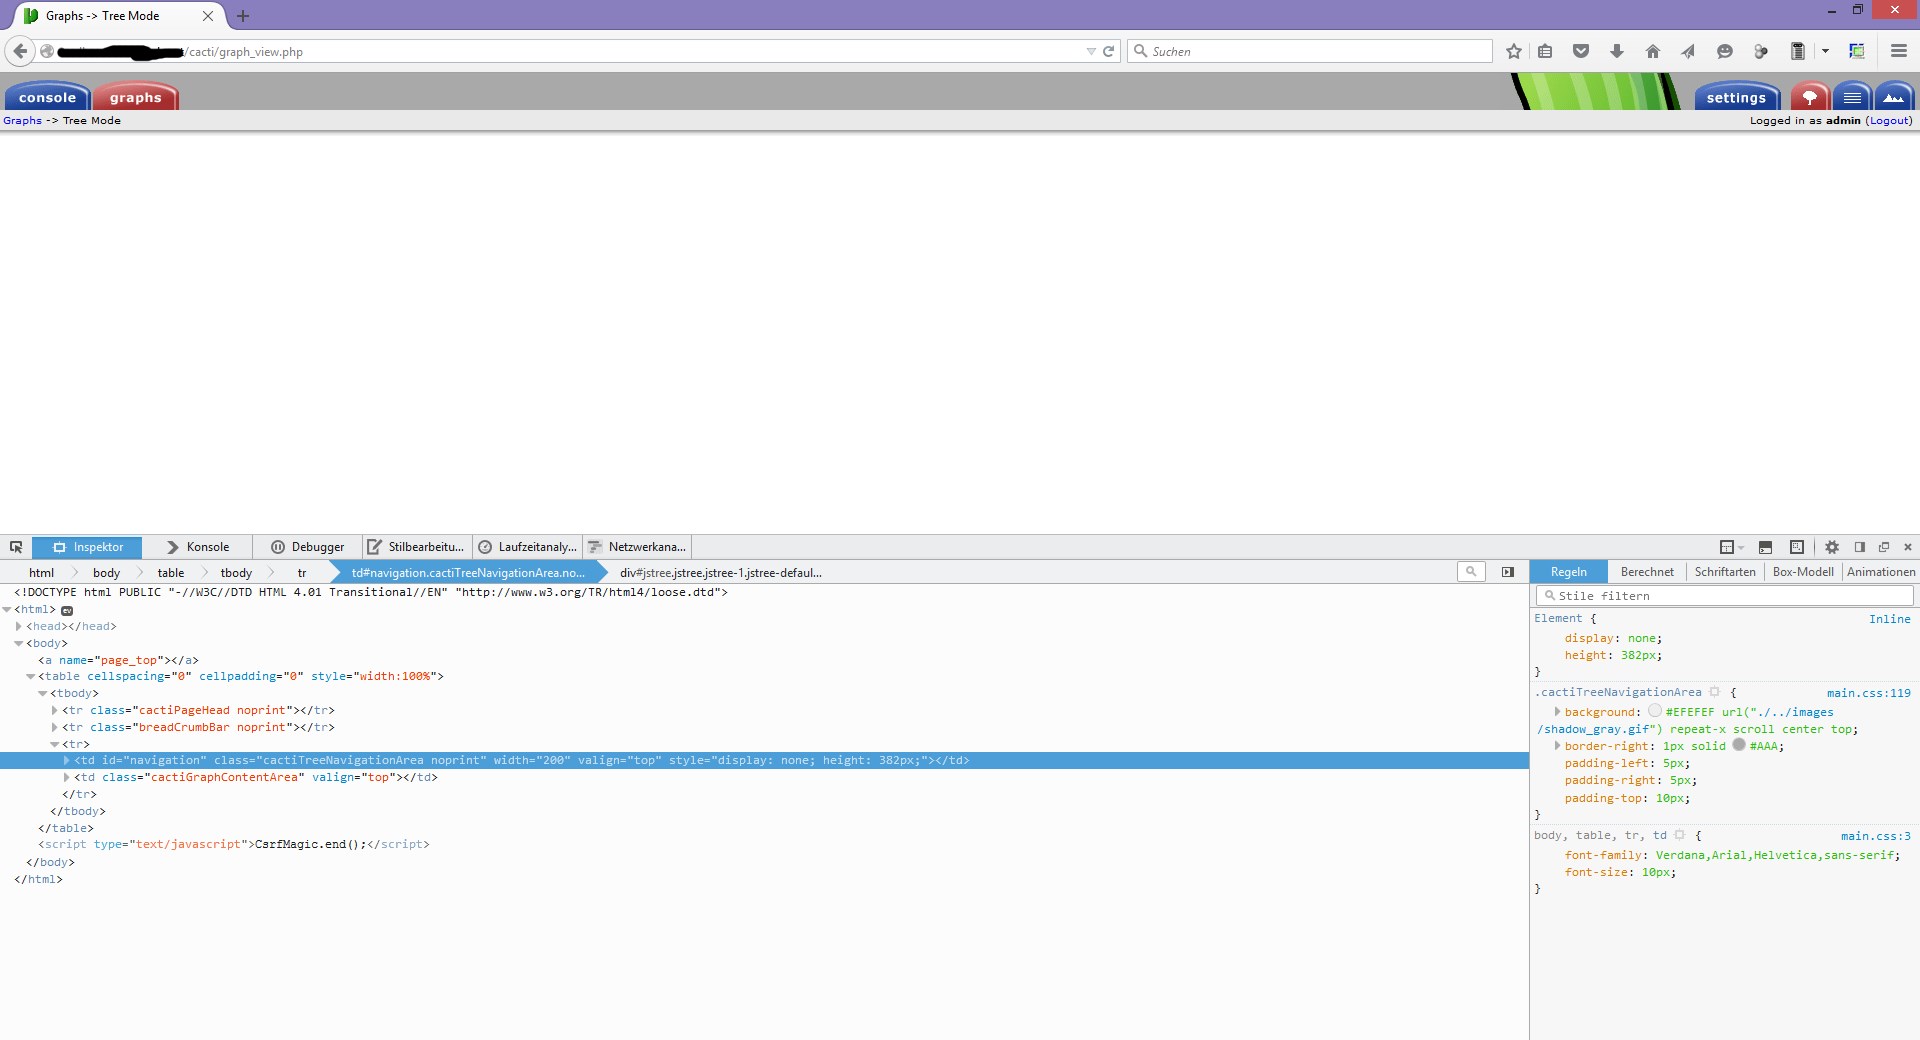This screenshot has width=1920, height=1040.
Task: Open Cacti settings tab
Action: pos(1736,97)
